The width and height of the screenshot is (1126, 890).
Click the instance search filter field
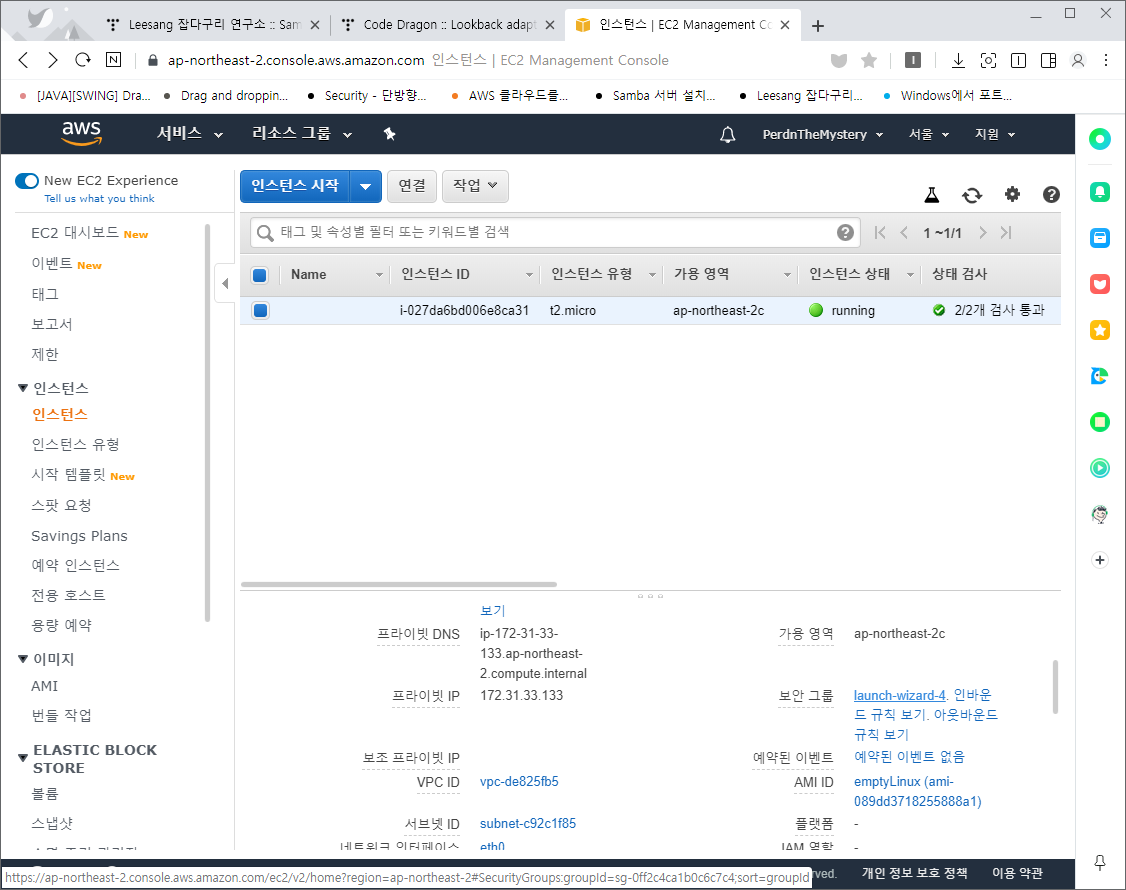(x=557, y=232)
